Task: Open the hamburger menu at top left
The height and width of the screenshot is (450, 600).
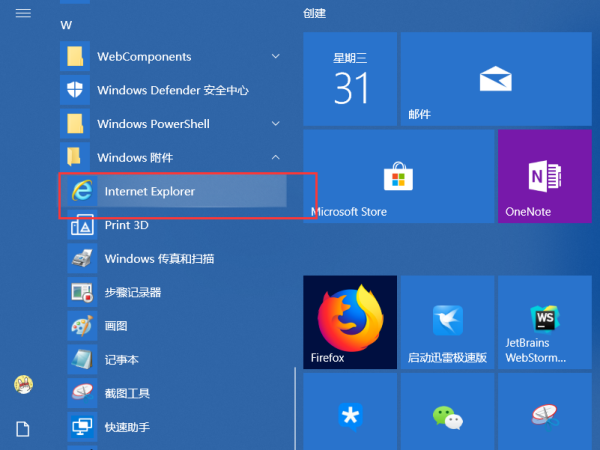Action: 23,13
